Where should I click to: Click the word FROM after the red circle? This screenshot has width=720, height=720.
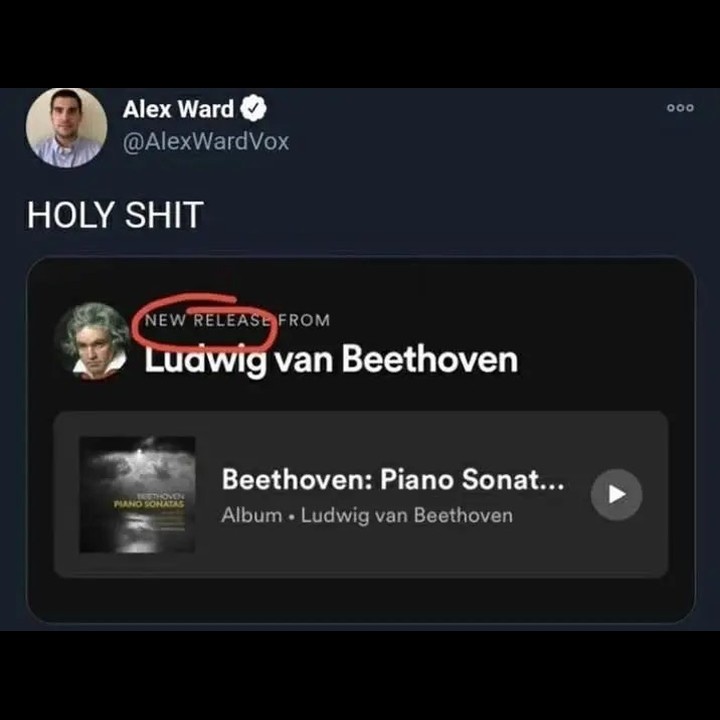[304, 320]
